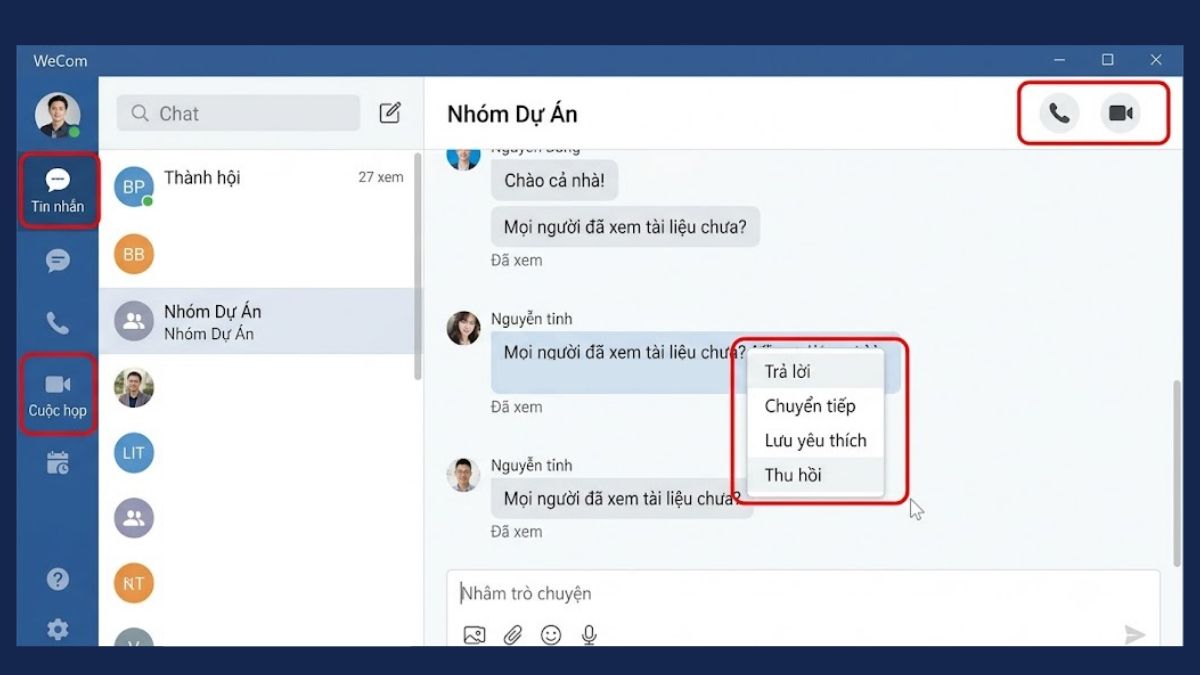This screenshot has height=675, width=1200.
Task: Click the 27 xem label
Action: (381, 177)
